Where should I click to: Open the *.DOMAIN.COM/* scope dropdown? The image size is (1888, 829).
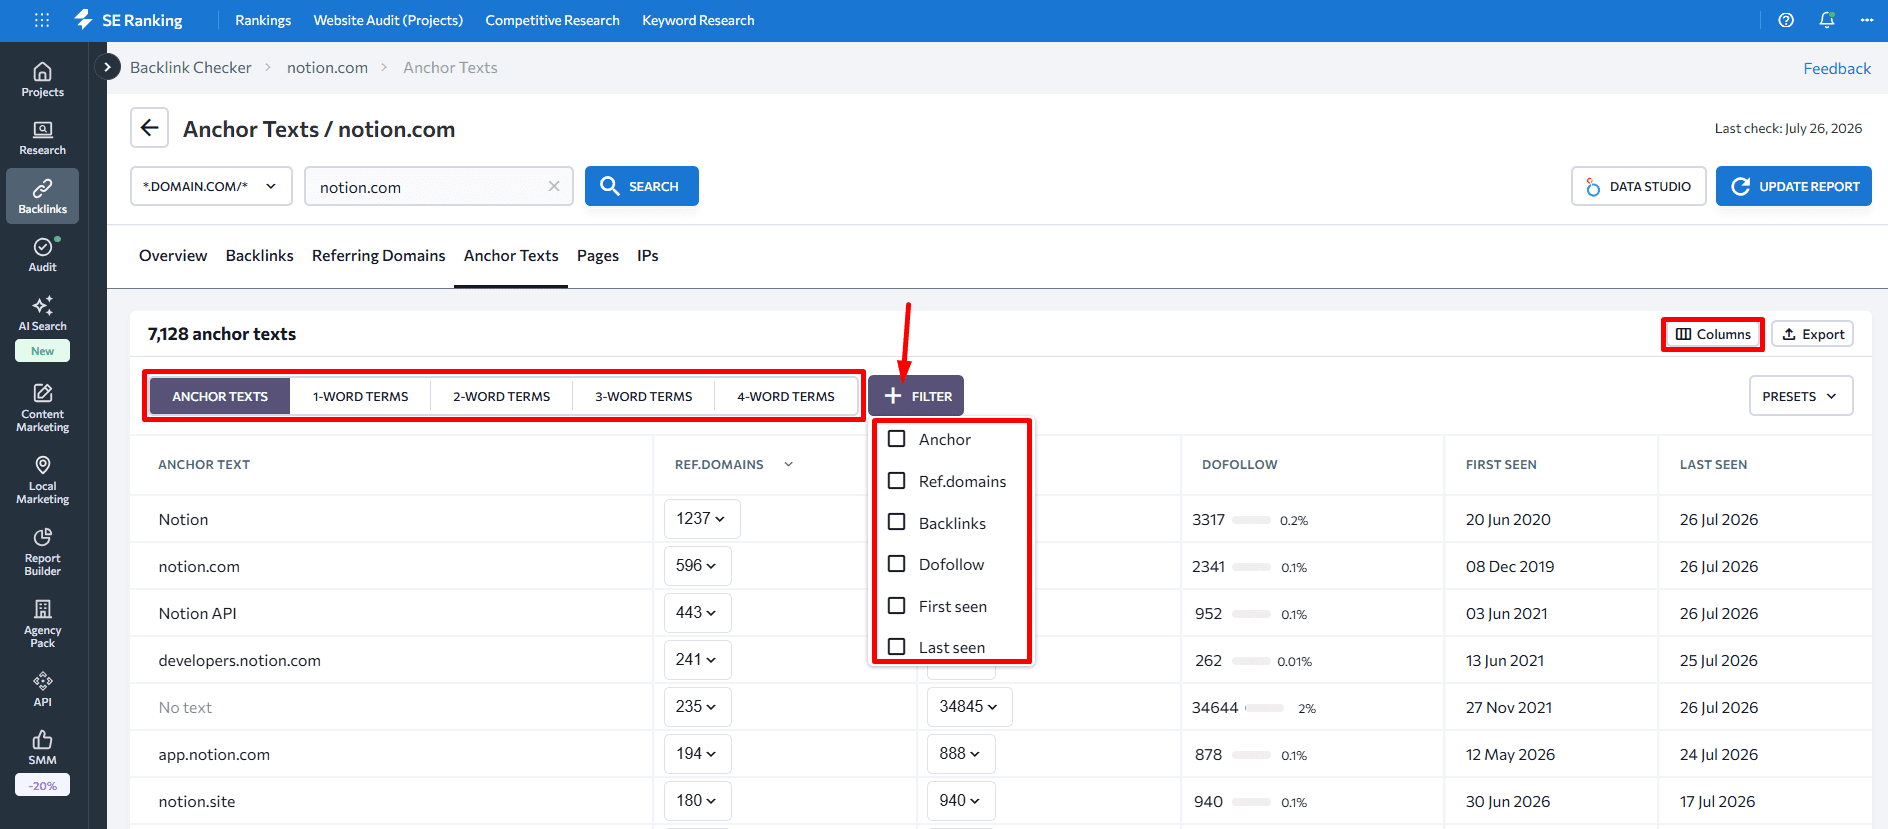[211, 186]
